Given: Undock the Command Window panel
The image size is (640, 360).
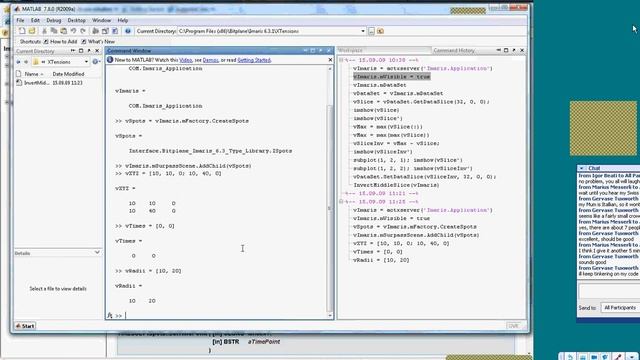Looking at the screenshot, I should pos(321,51).
